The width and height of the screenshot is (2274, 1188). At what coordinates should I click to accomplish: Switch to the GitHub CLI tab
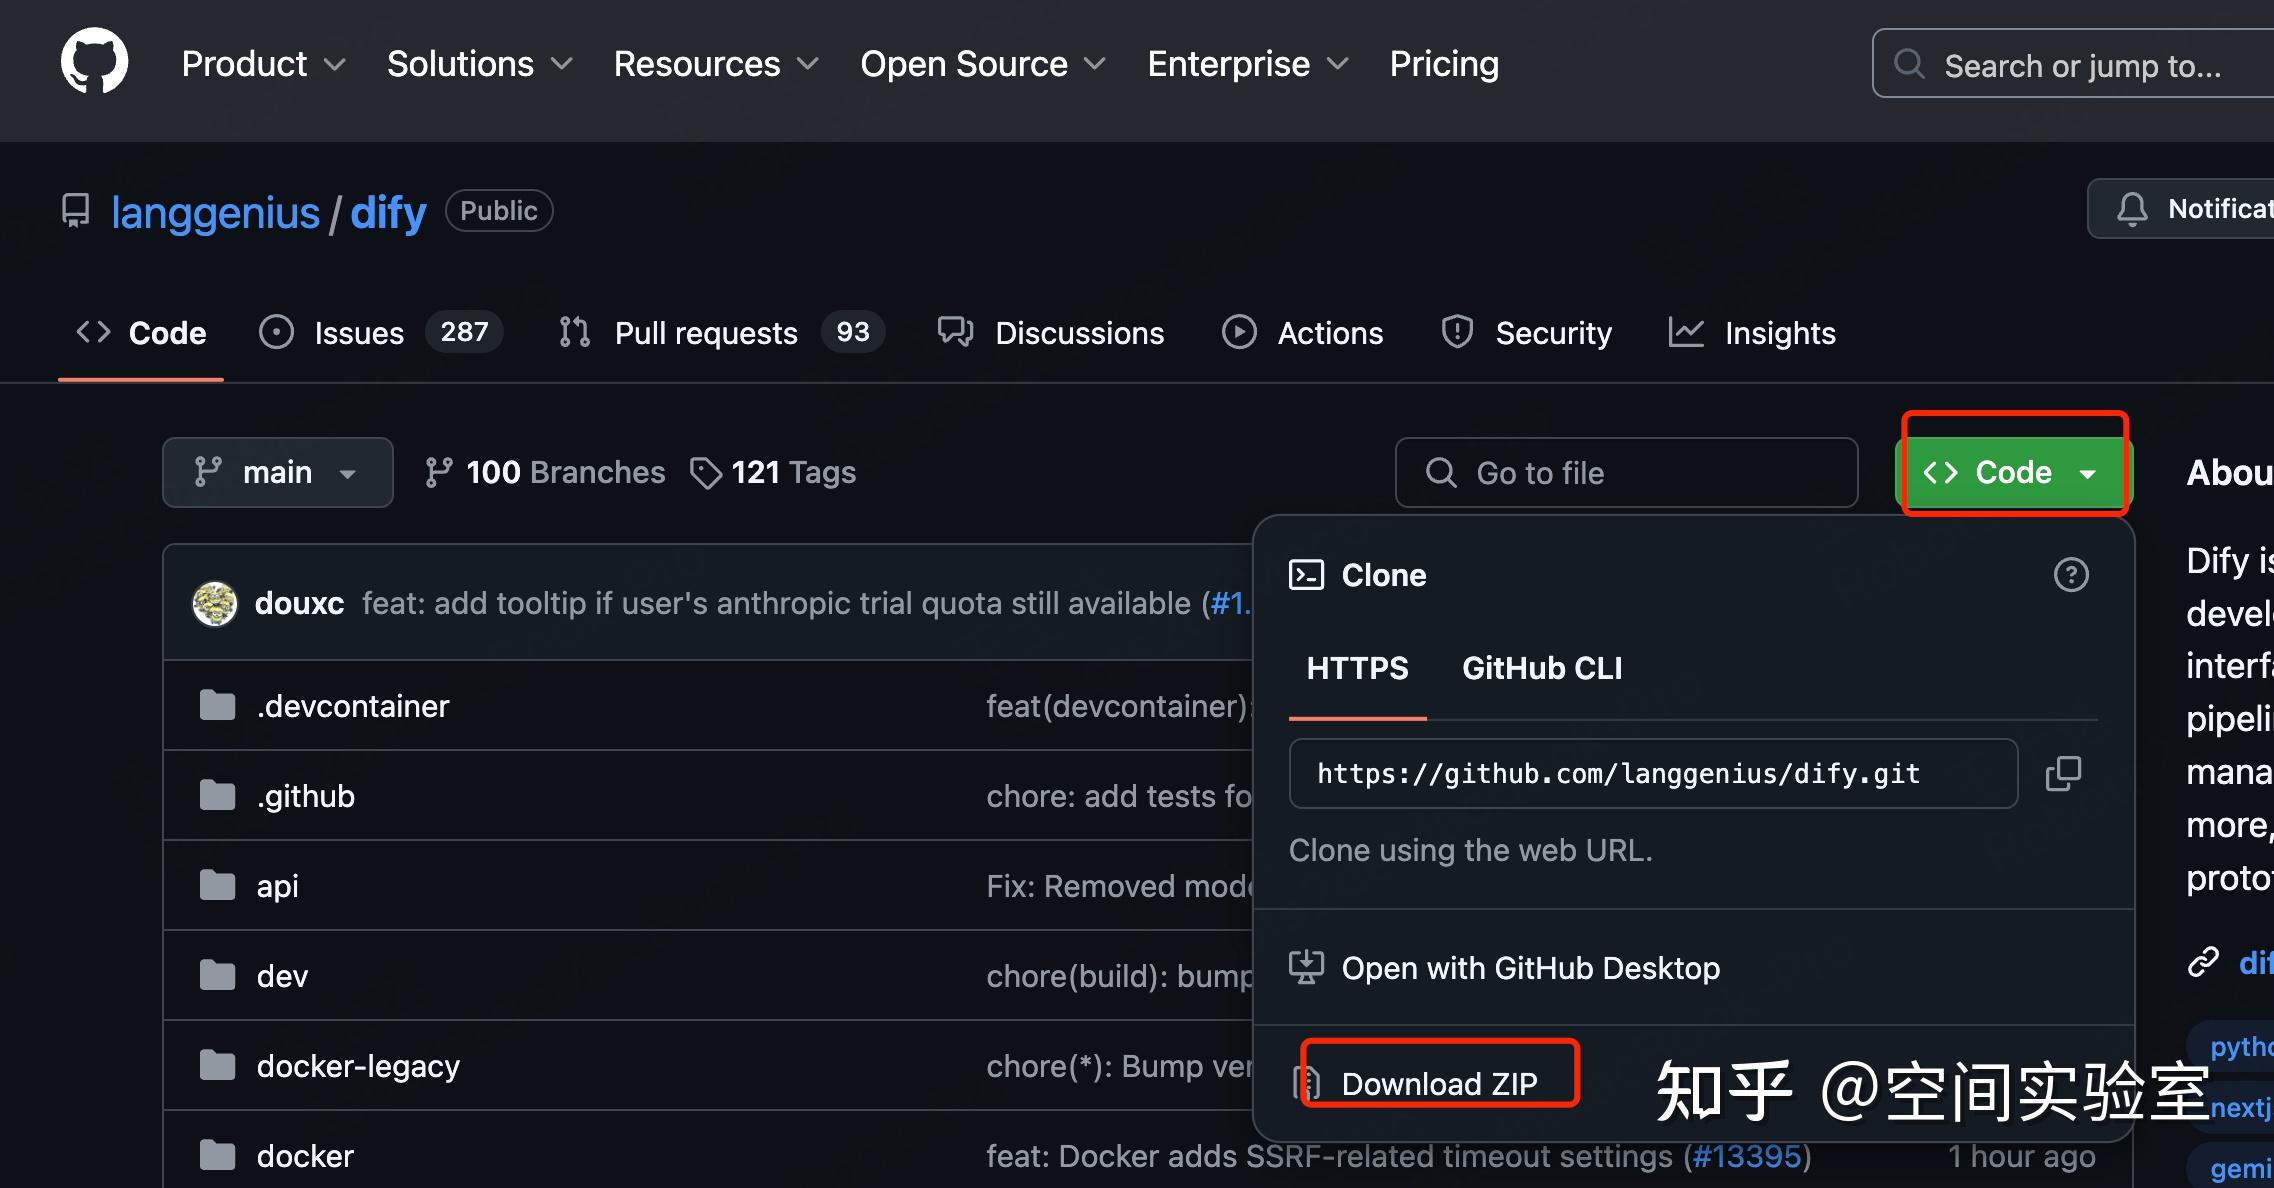pyautogui.click(x=1541, y=668)
